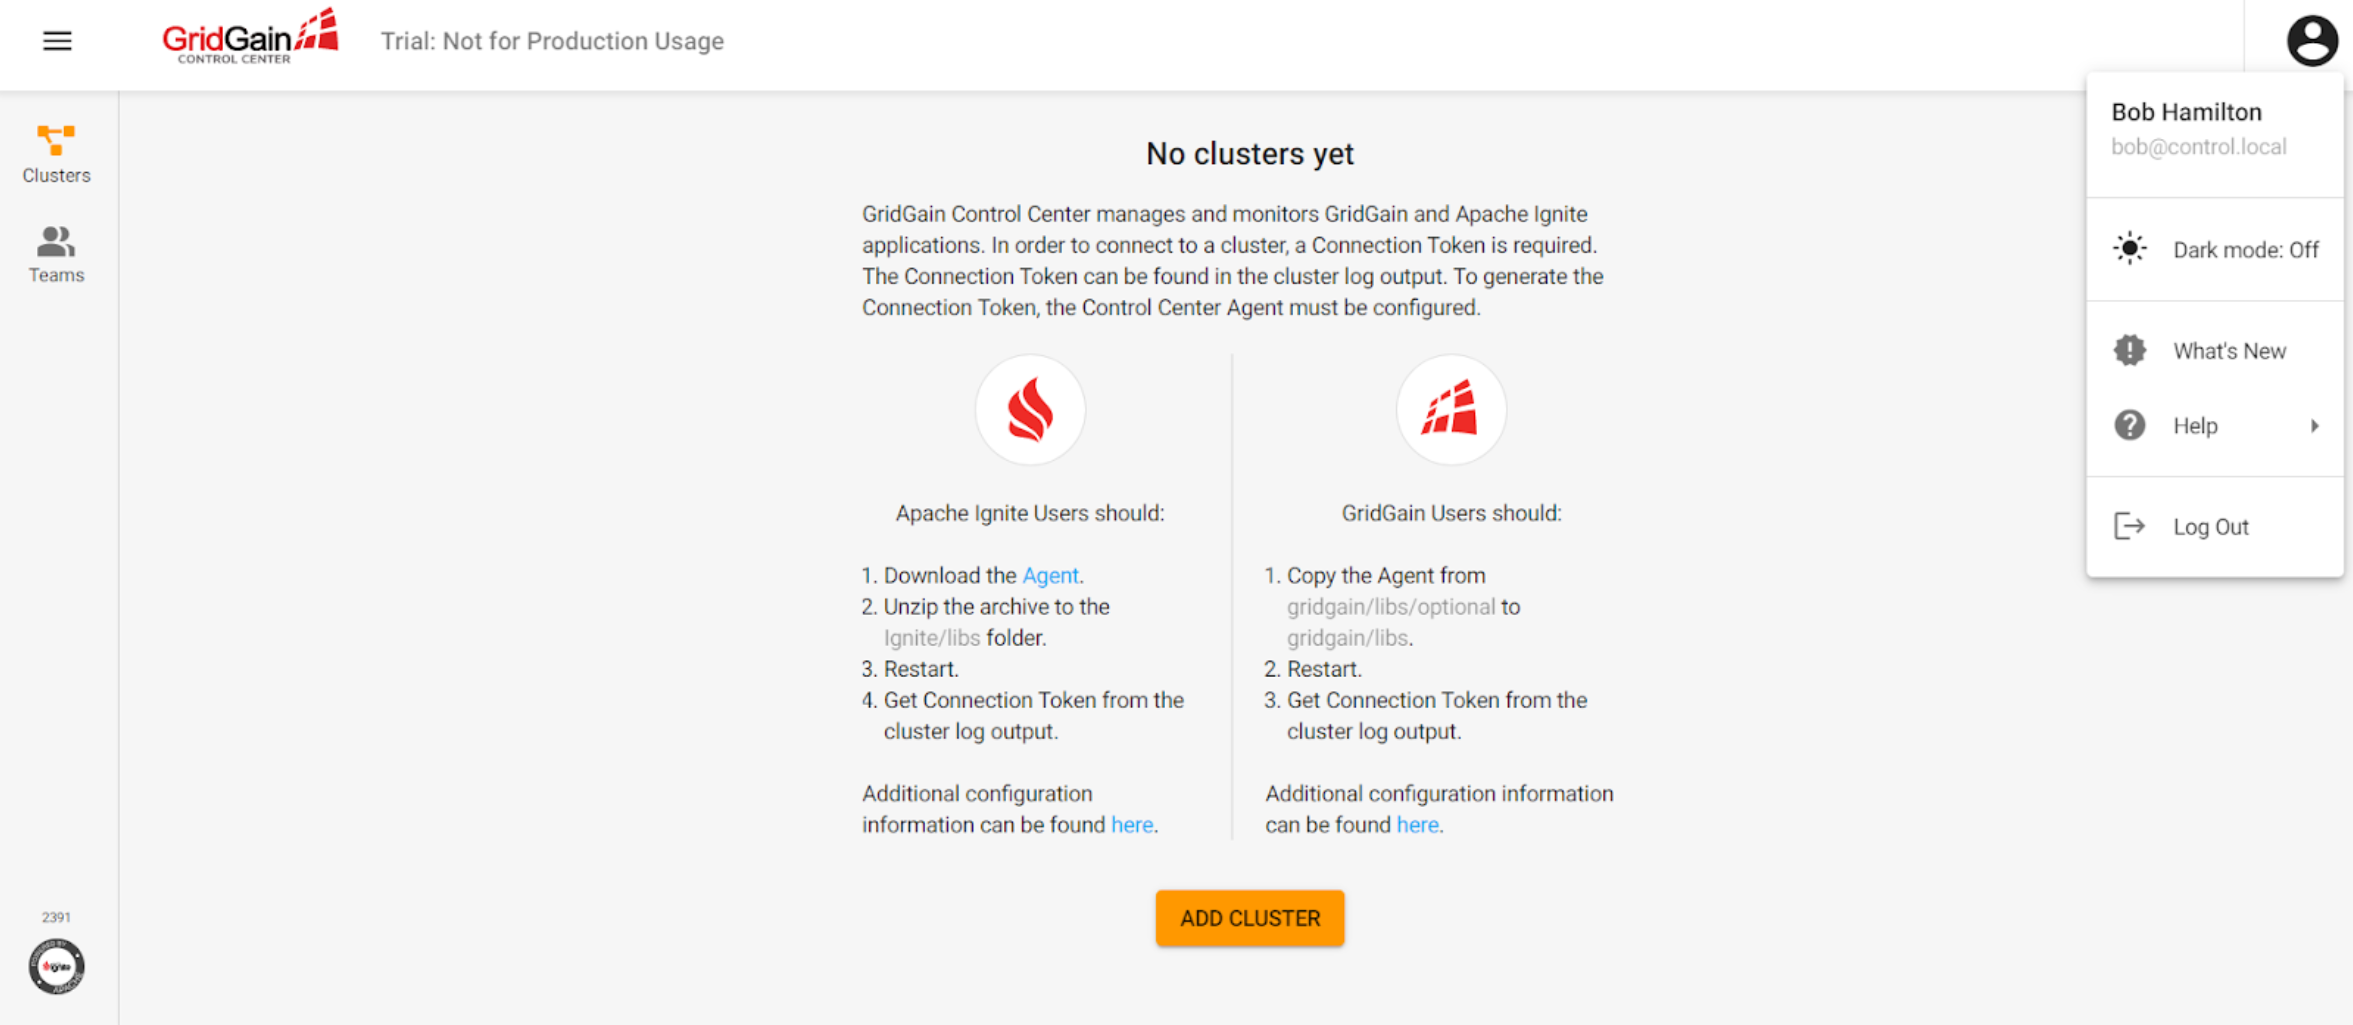This screenshot has width=2353, height=1025.
Task: Expand the Help submenu arrow
Action: (2314, 426)
